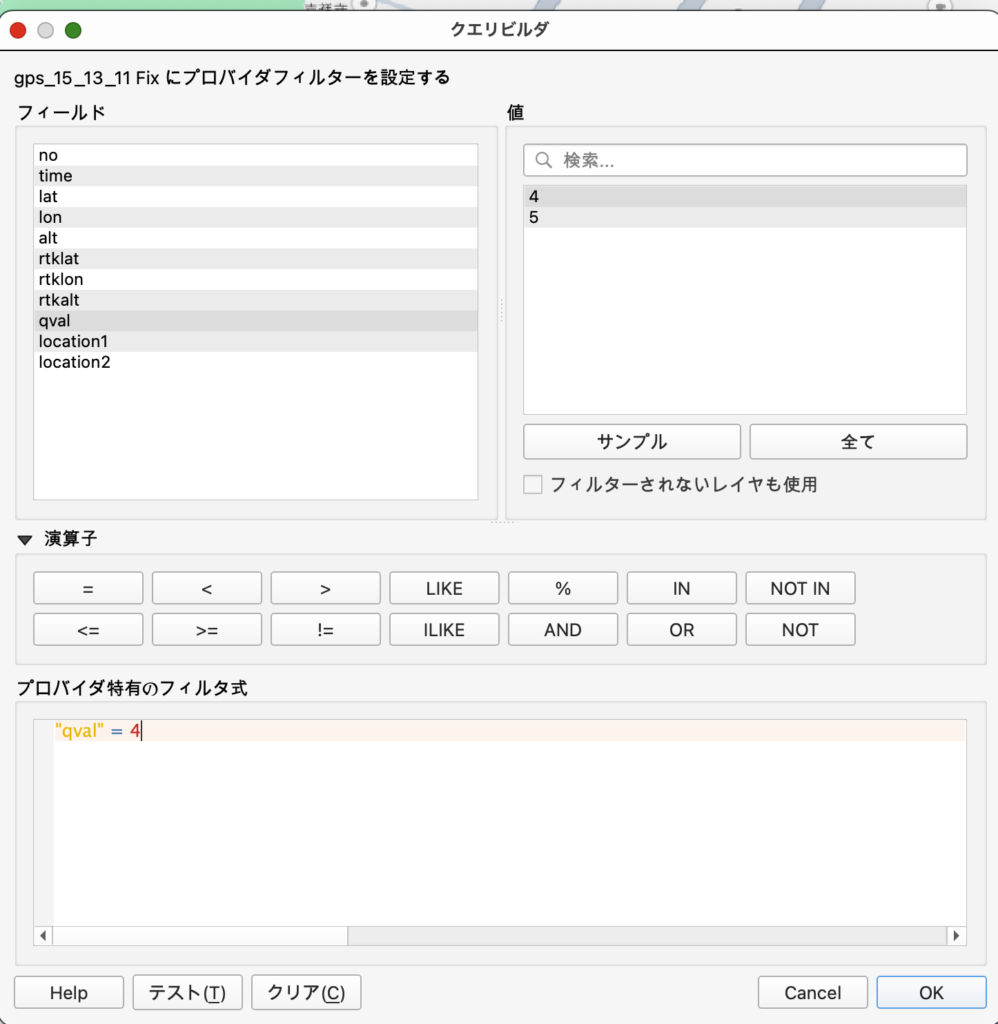
Task: Insert the ILIKE operator
Action: coord(444,630)
